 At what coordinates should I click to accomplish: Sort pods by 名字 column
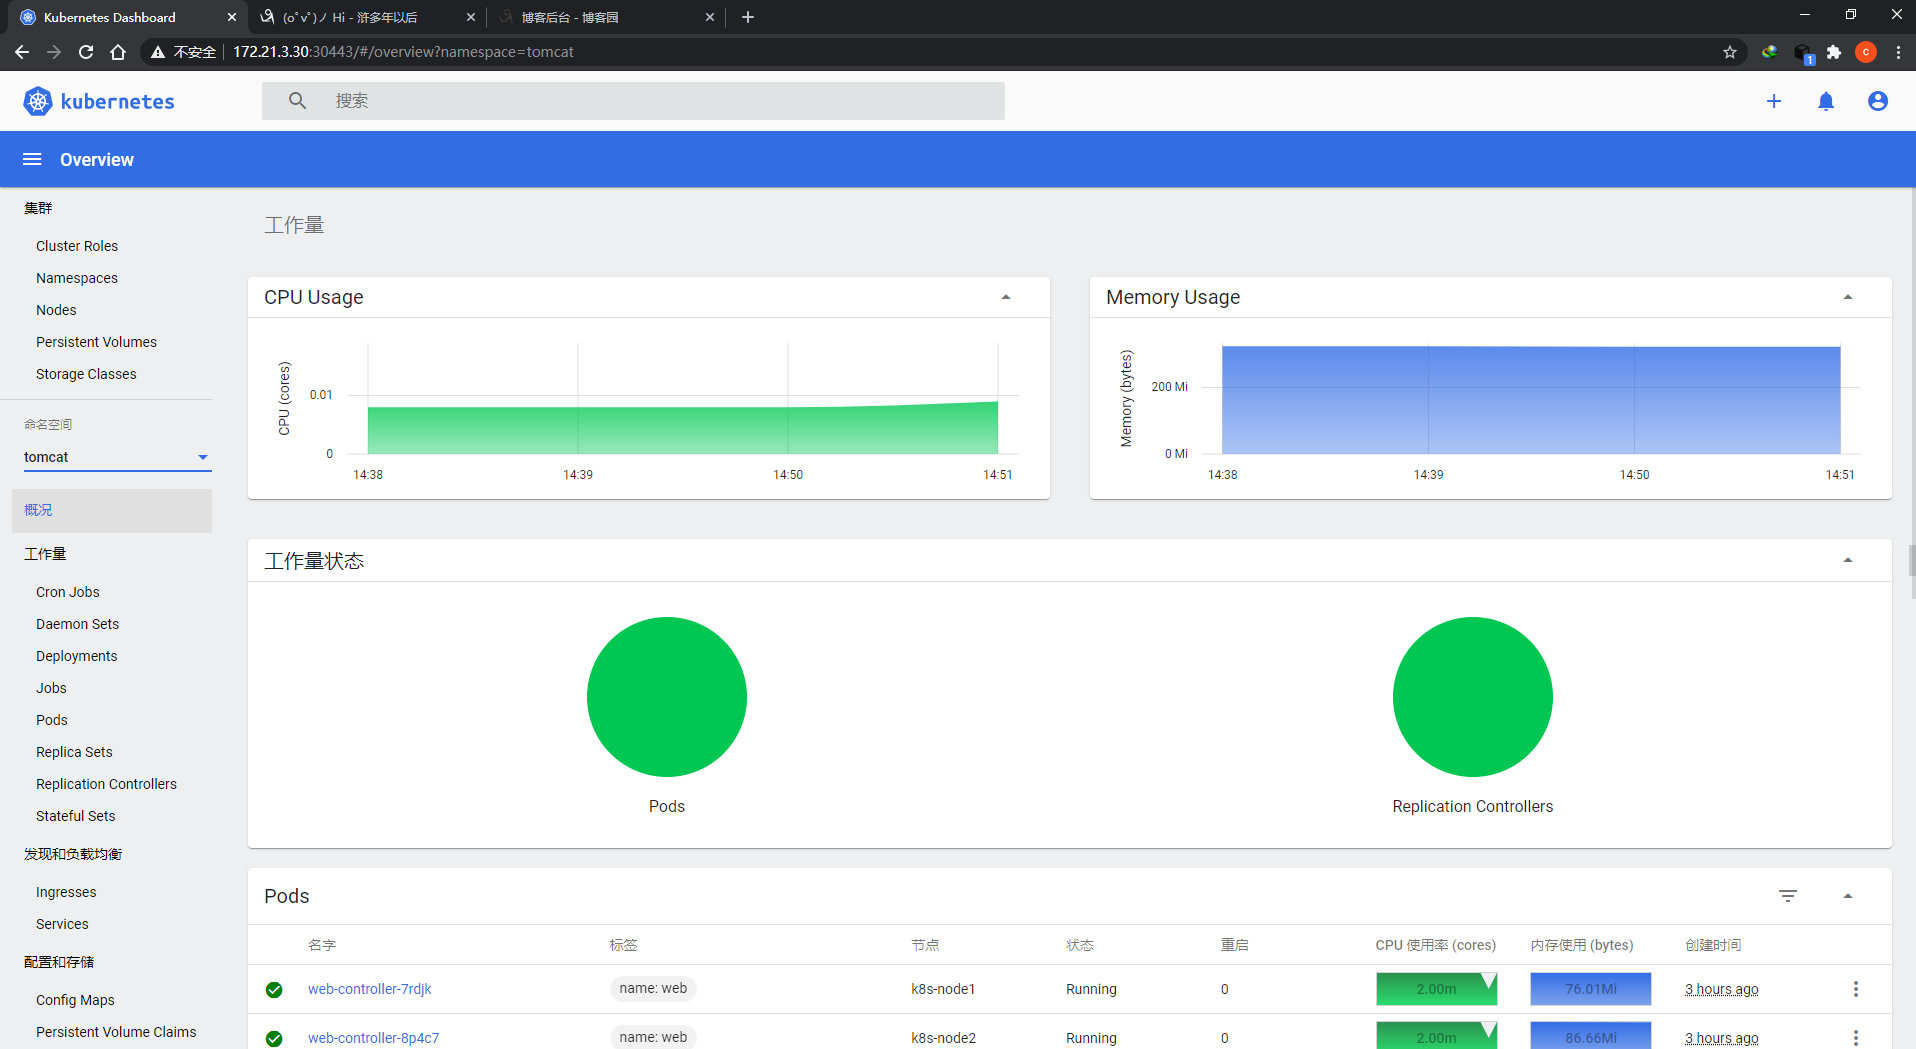[x=322, y=945]
